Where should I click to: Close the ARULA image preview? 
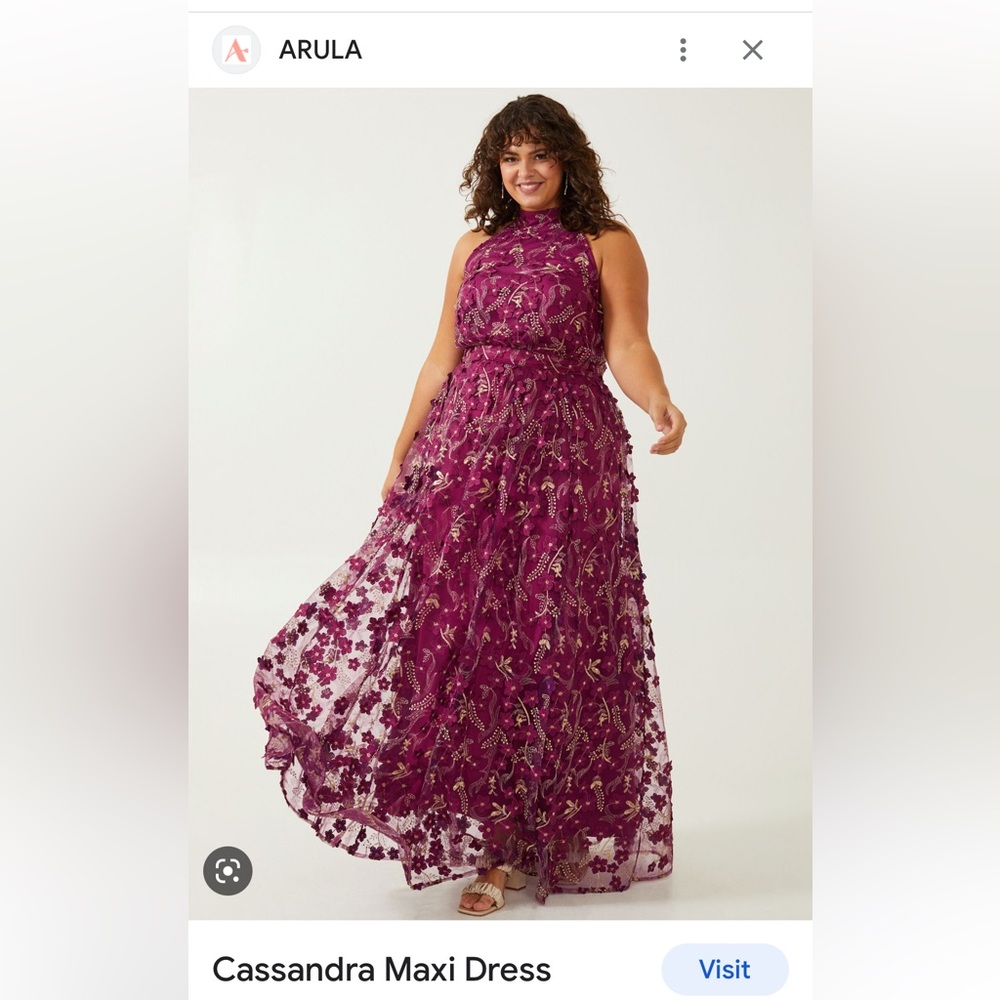coord(753,50)
